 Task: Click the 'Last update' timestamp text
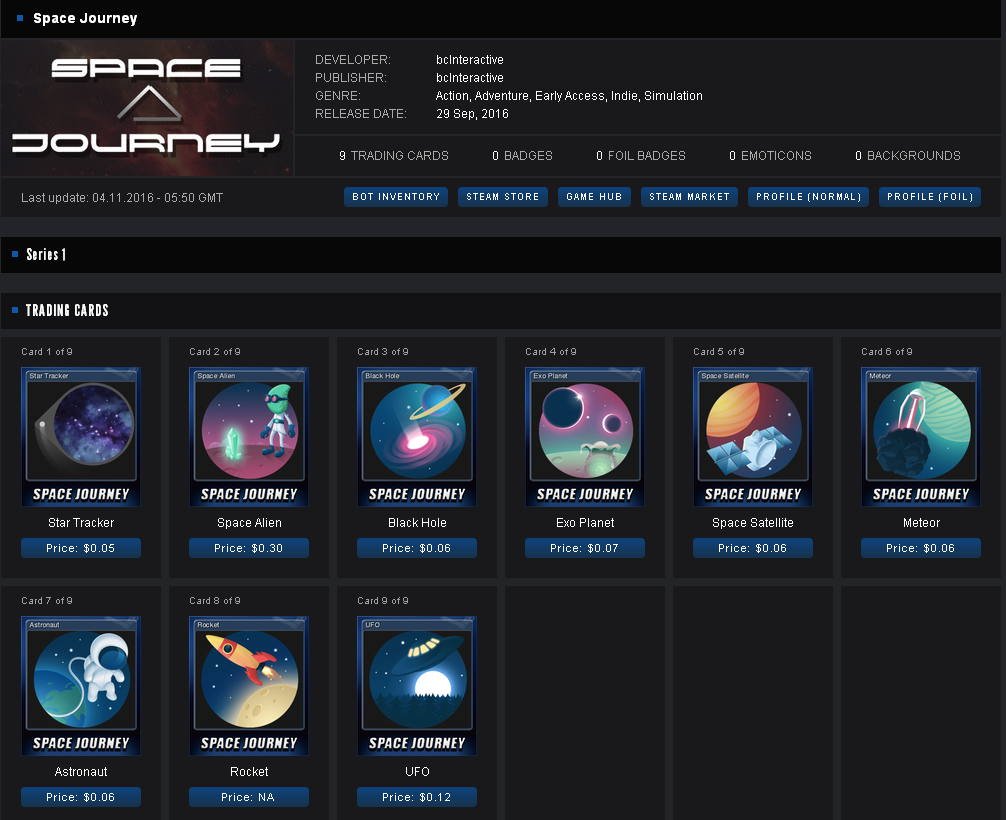[122, 198]
